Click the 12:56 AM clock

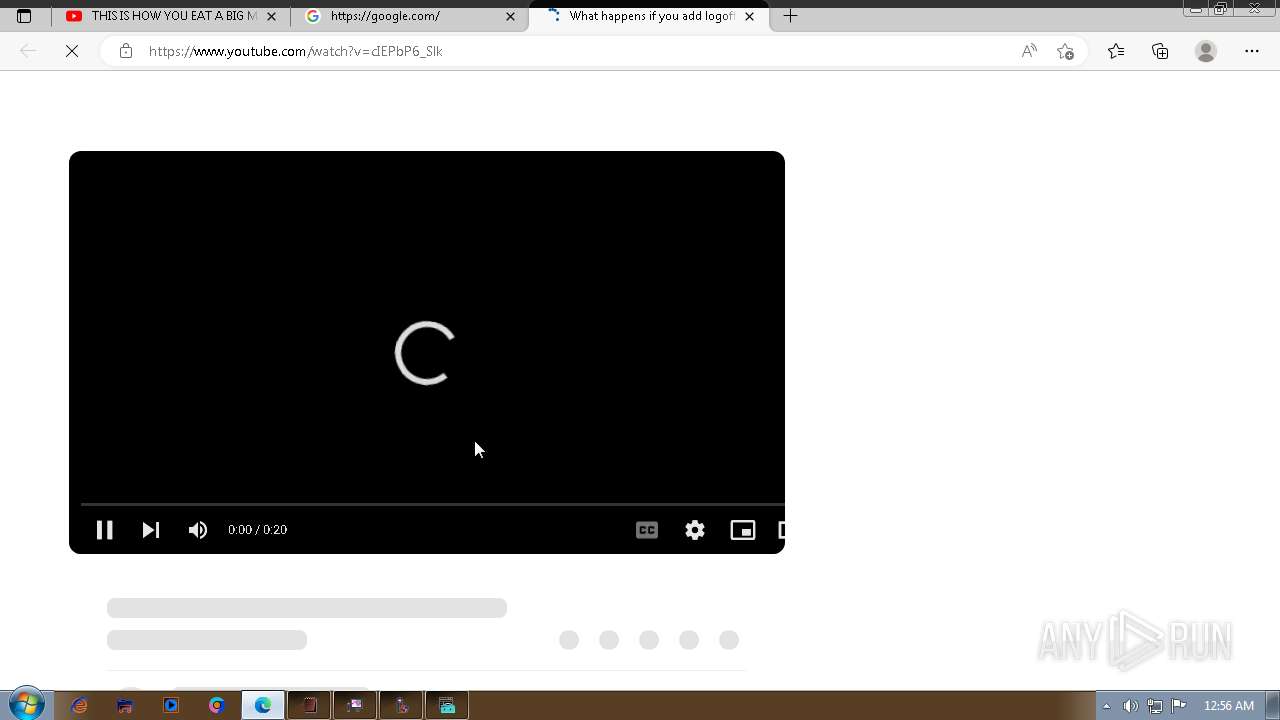click(x=1228, y=706)
